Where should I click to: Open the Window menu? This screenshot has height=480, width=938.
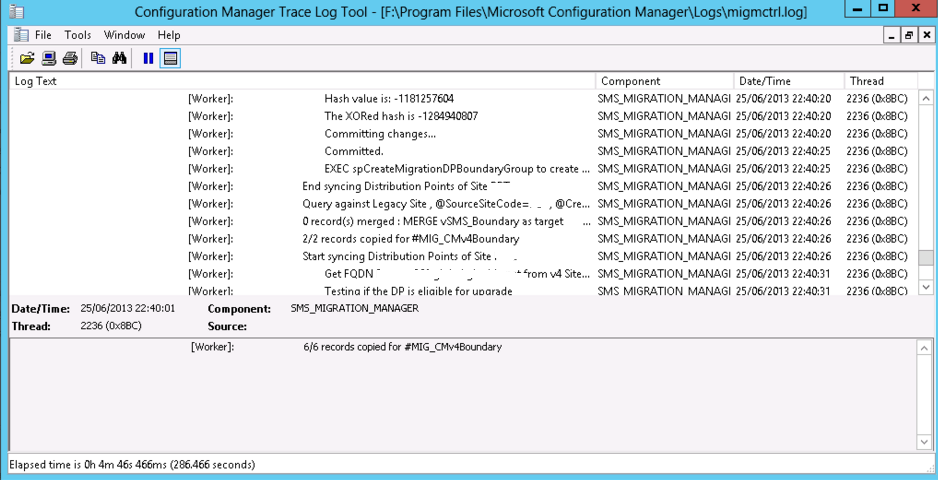coord(124,35)
